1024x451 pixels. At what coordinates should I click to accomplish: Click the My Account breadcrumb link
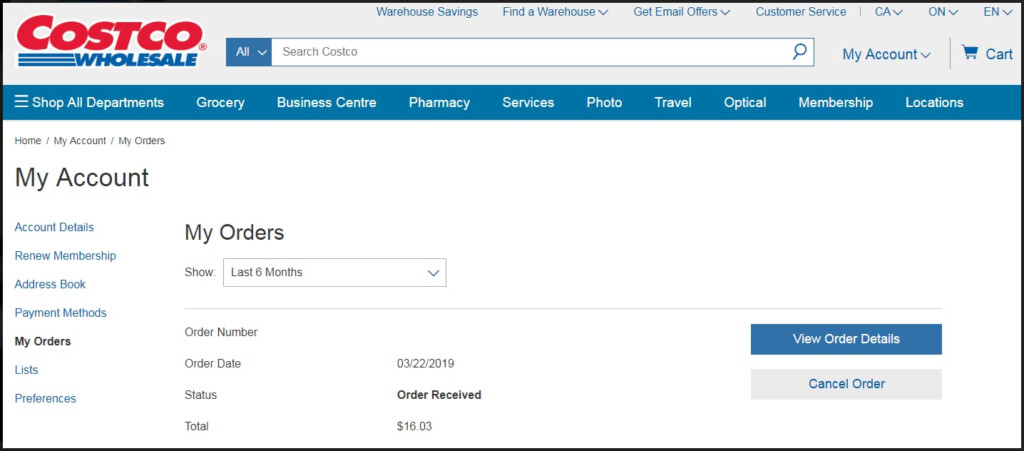80,140
